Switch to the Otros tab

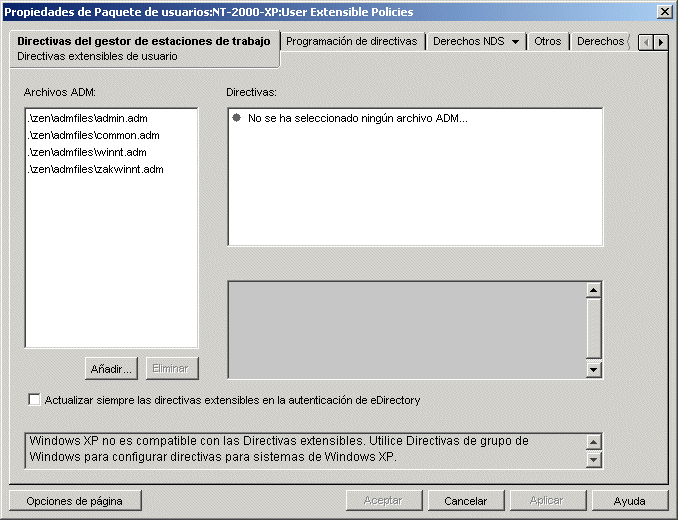coord(547,41)
